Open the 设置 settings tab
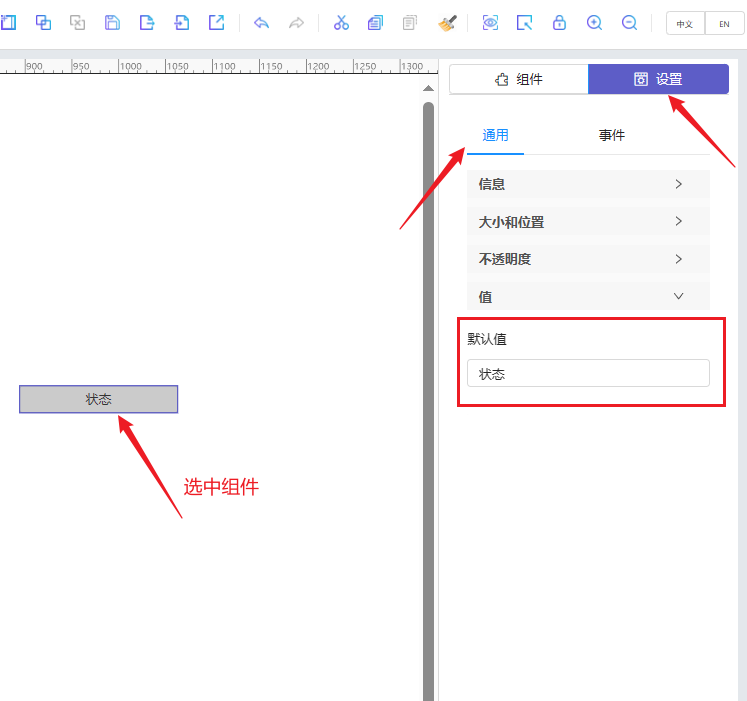This screenshot has width=747, height=701. point(658,79)
